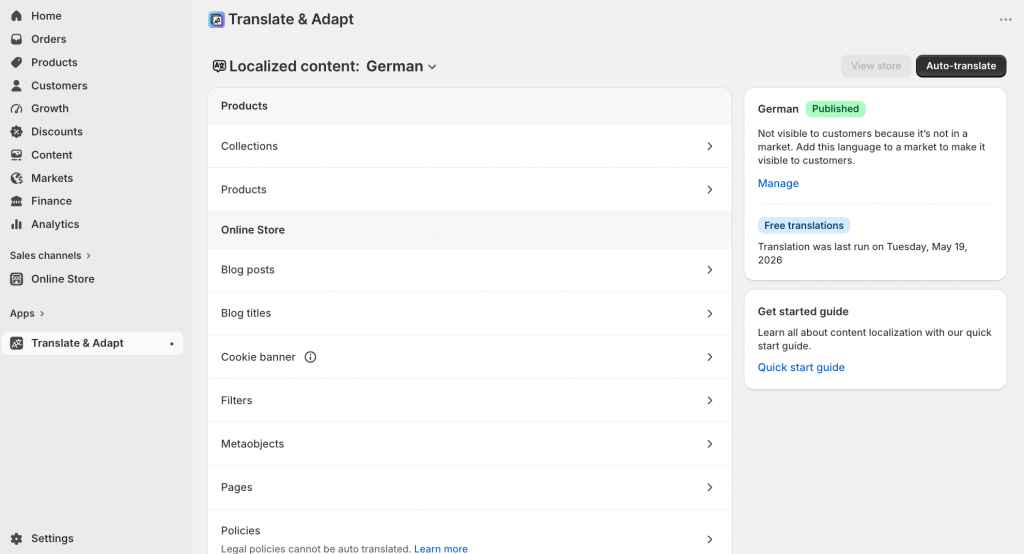
Task: Open the German language dropdown
Action: click(x=401, y=66)
